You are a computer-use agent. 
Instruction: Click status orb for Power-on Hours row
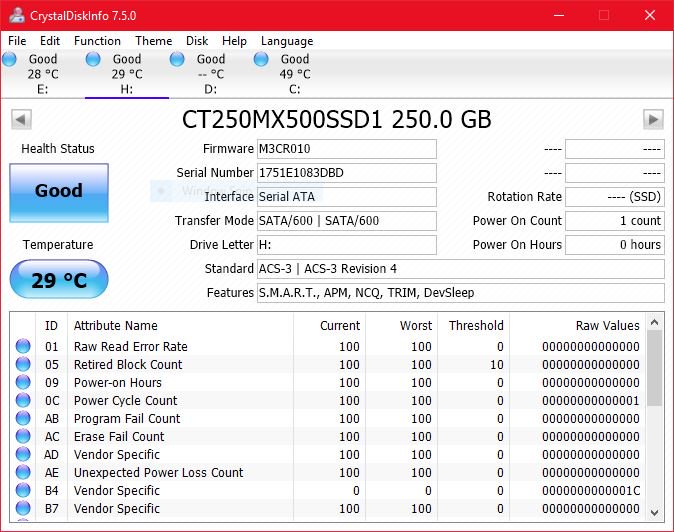[23, 382]
